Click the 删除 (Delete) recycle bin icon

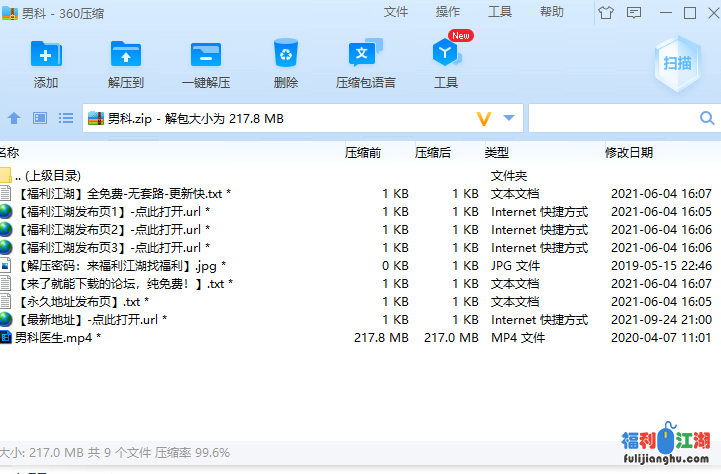click(286, 55)
